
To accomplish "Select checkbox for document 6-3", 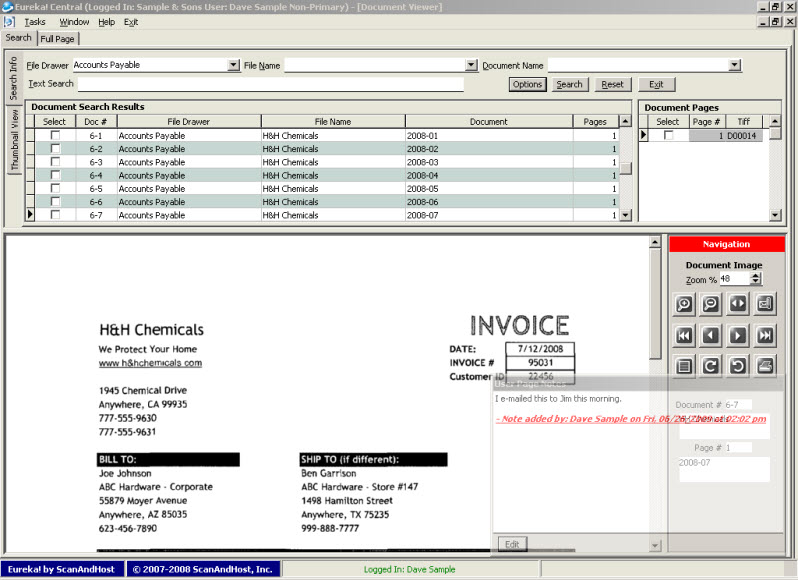I will coord(55,162).
